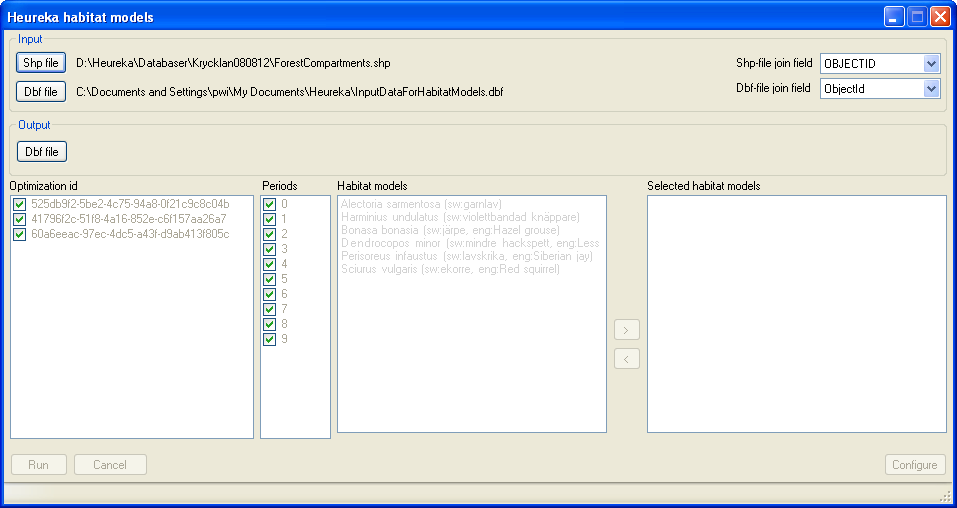Image resolution: width=957 pixels, height=508 pixels.
Task: Click the add habitat model arrow (>)
Action: click(x=627, y=330)
